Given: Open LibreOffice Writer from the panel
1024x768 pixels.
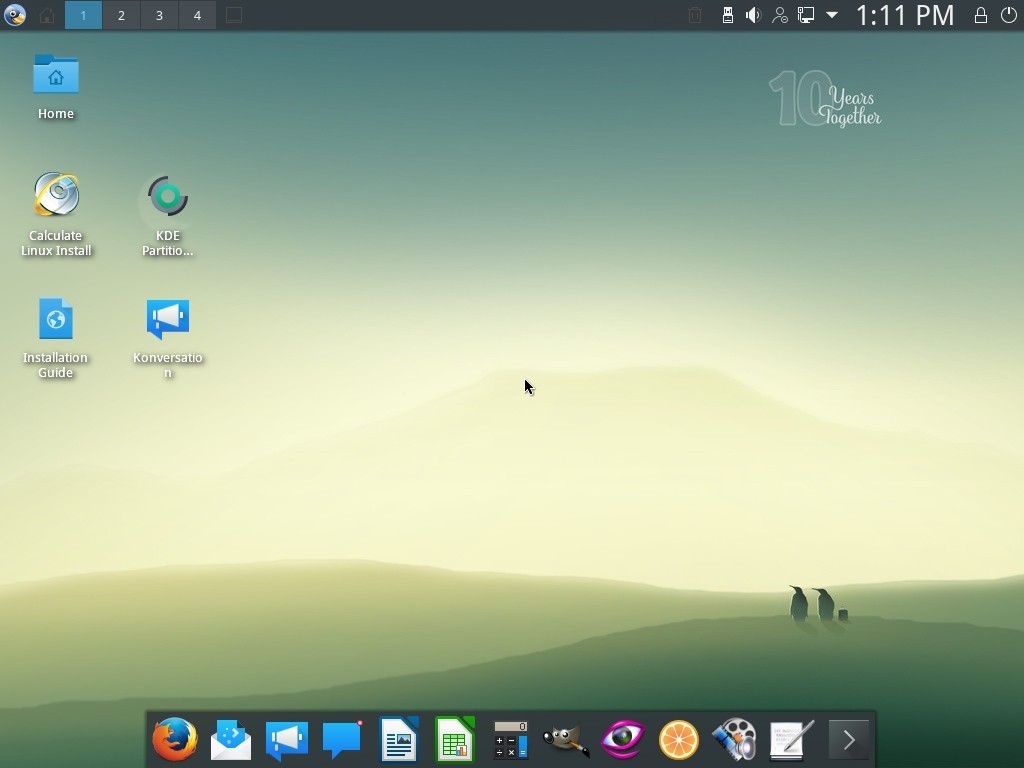Looking at the screenshot, I should [x=398, y=740].
